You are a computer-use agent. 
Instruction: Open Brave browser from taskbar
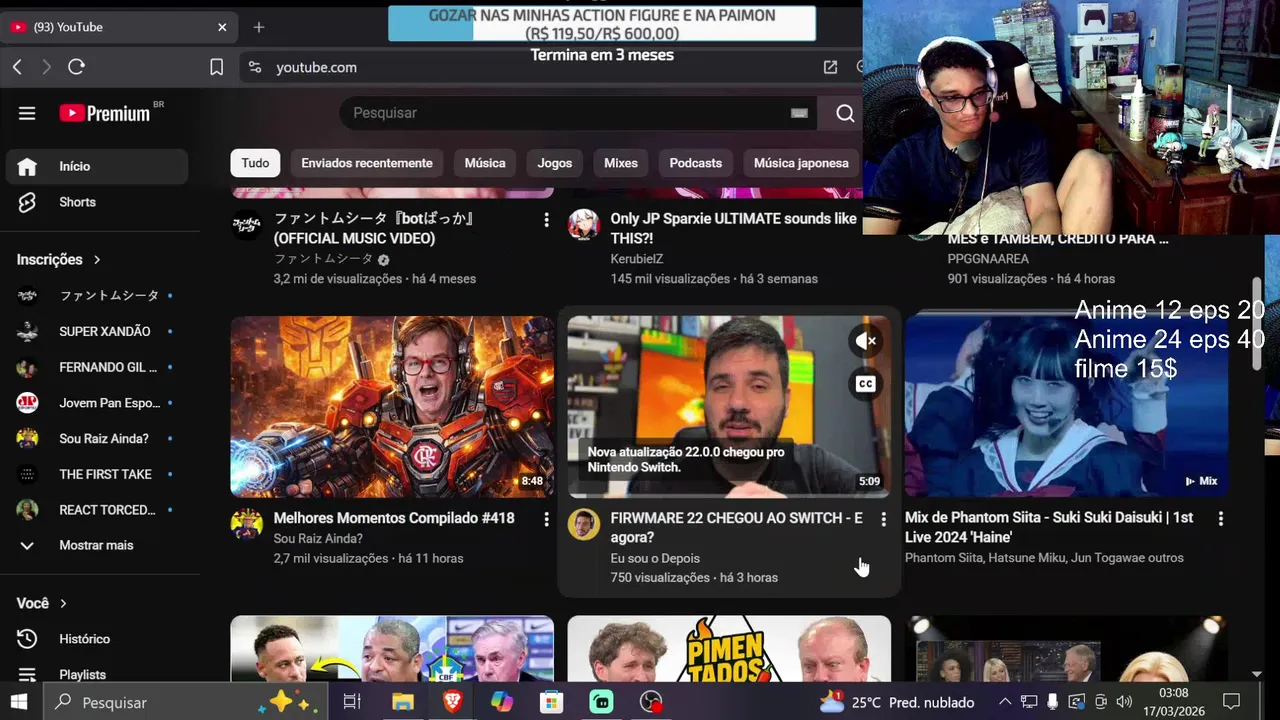click(x=452, y=702)
